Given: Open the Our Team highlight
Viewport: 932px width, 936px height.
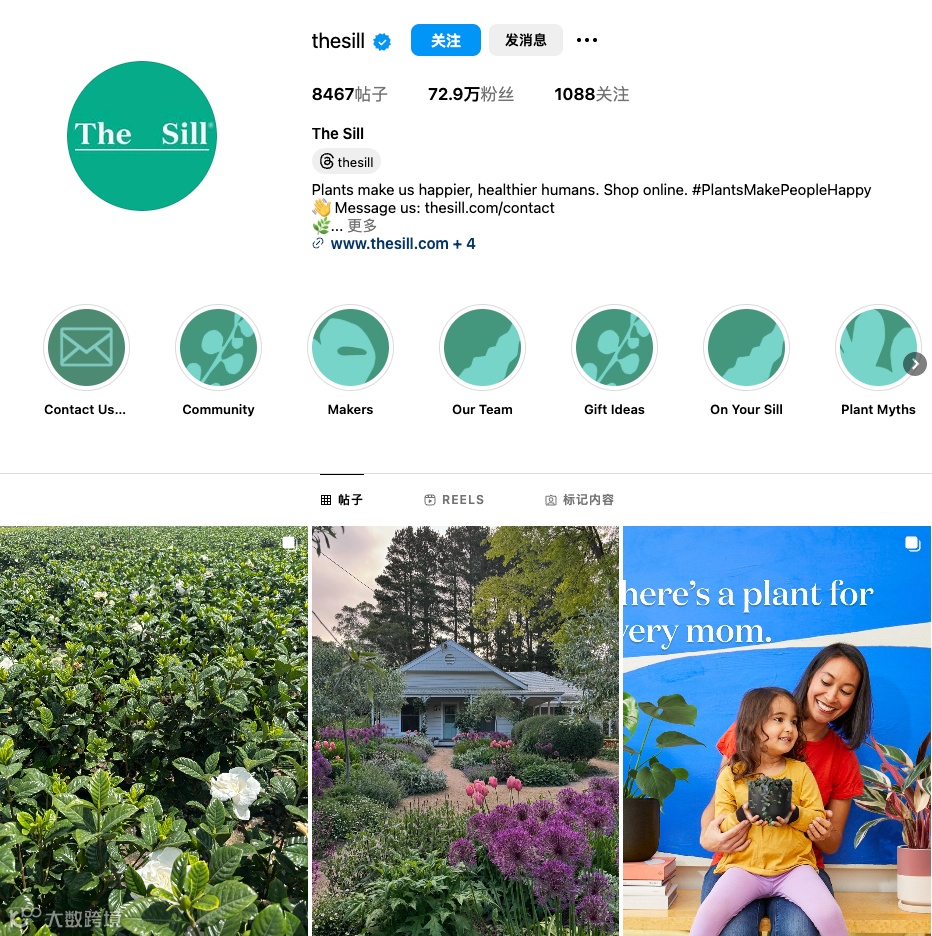Looking at the screenshot, I should point(482,347).
